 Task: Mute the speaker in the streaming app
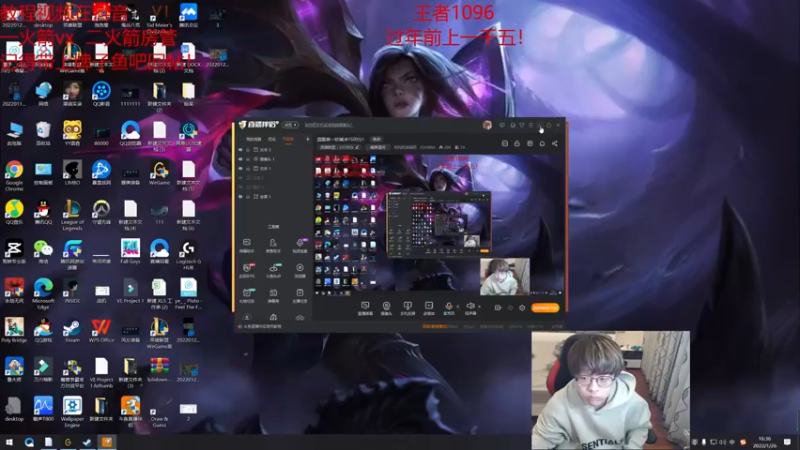tap(470, 307)
